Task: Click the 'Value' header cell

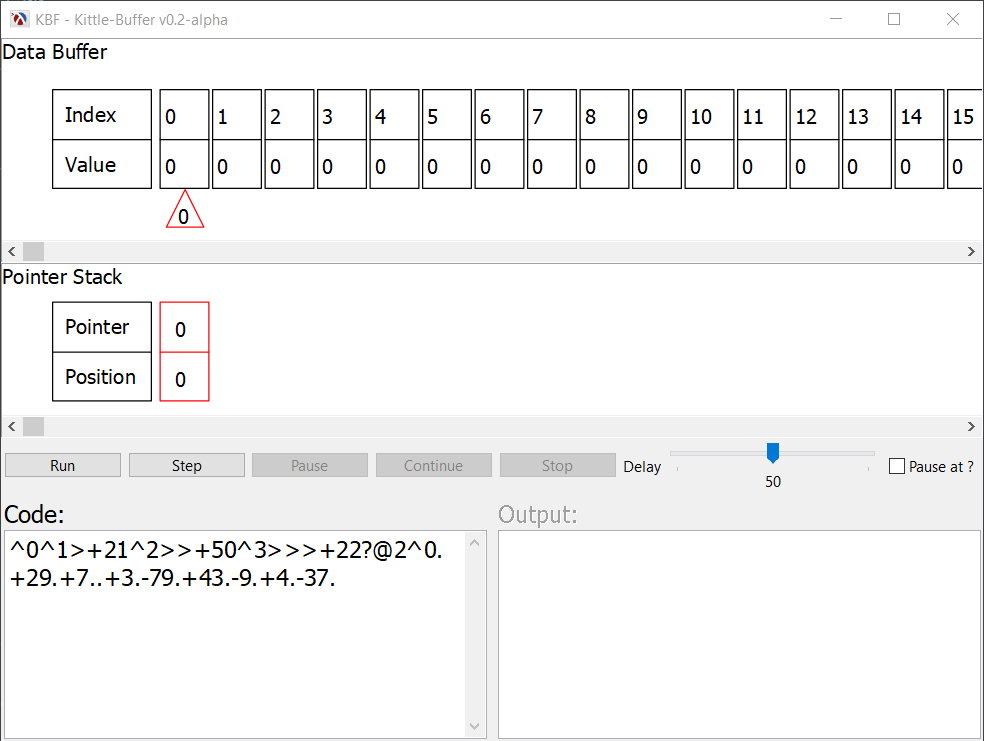Action: (102, 164)
